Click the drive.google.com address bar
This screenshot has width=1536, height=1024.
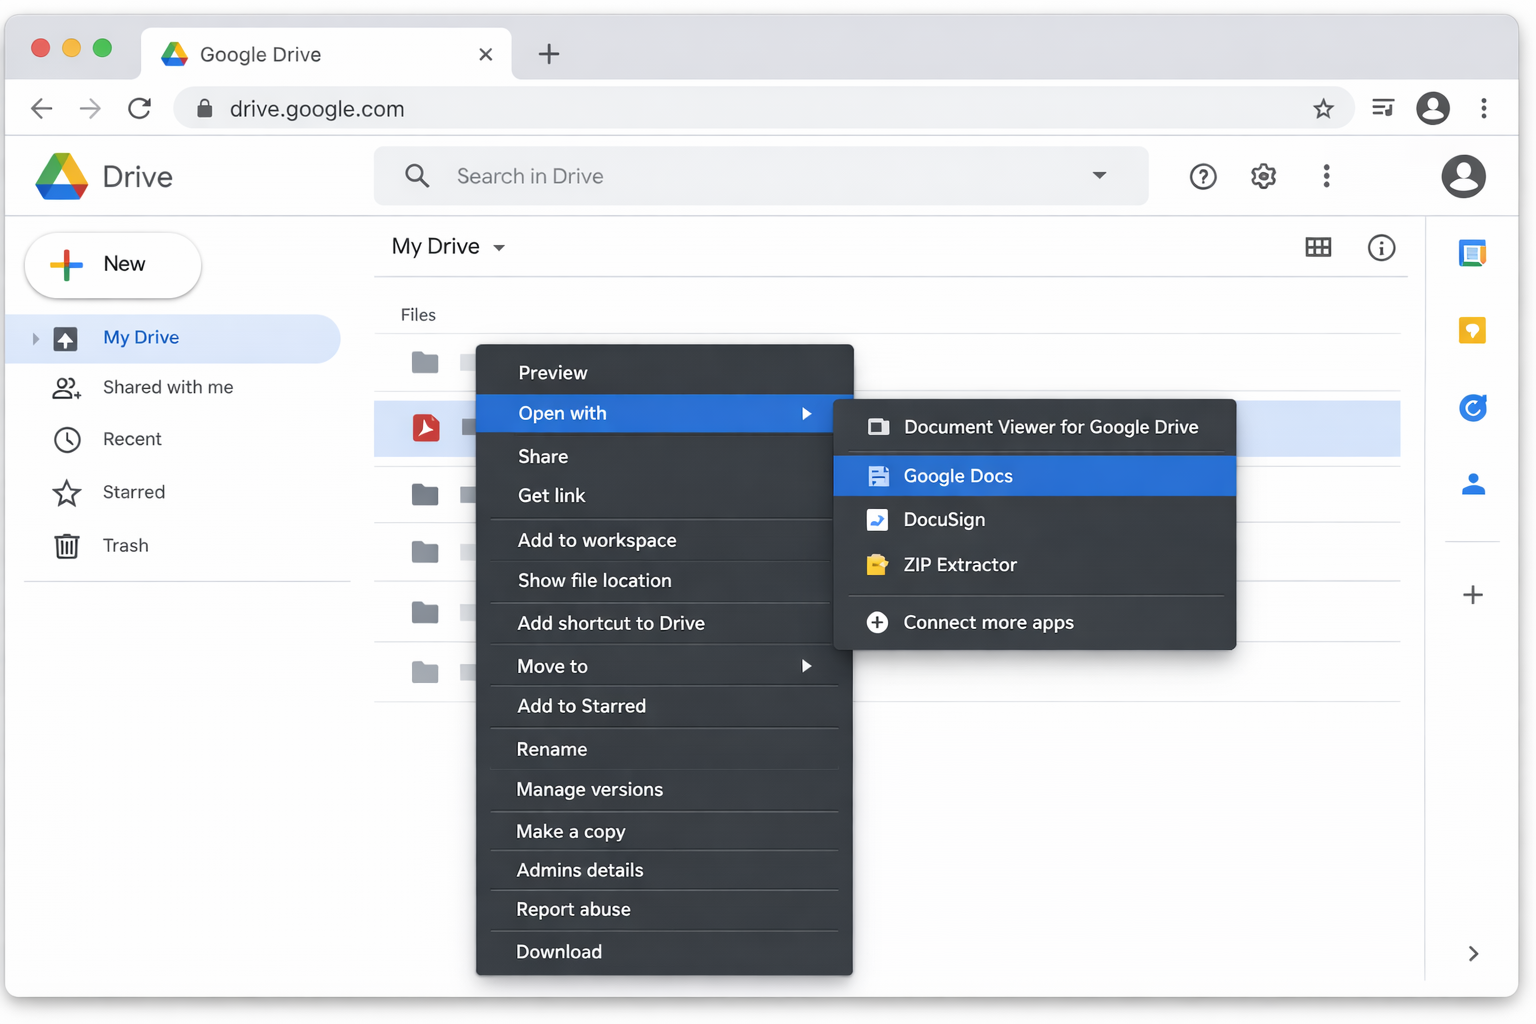[764, 108]
